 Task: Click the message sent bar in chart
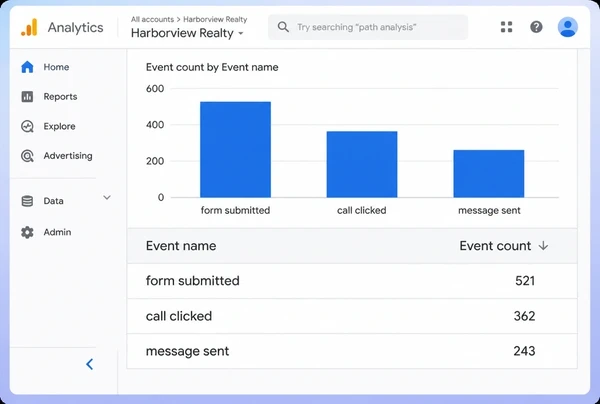coord(489,174)
